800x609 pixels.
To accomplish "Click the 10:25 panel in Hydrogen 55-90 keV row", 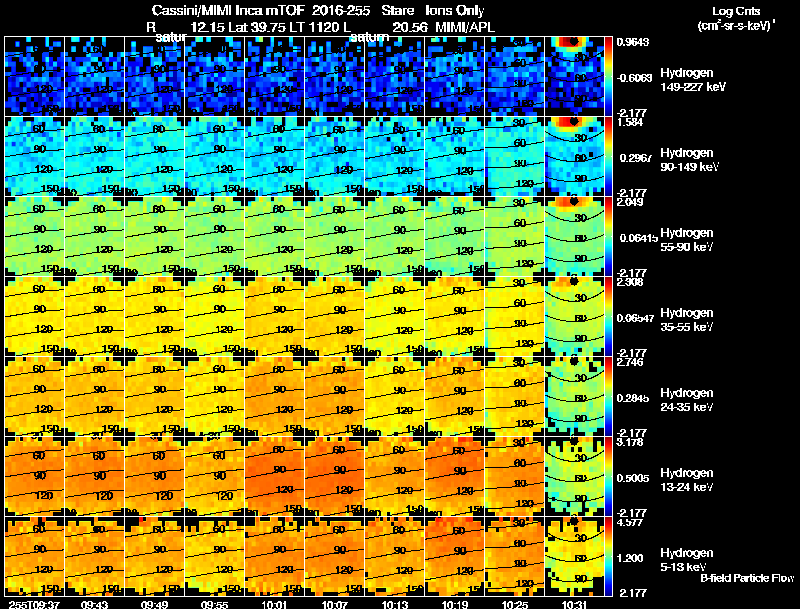I will click(515, 236).
